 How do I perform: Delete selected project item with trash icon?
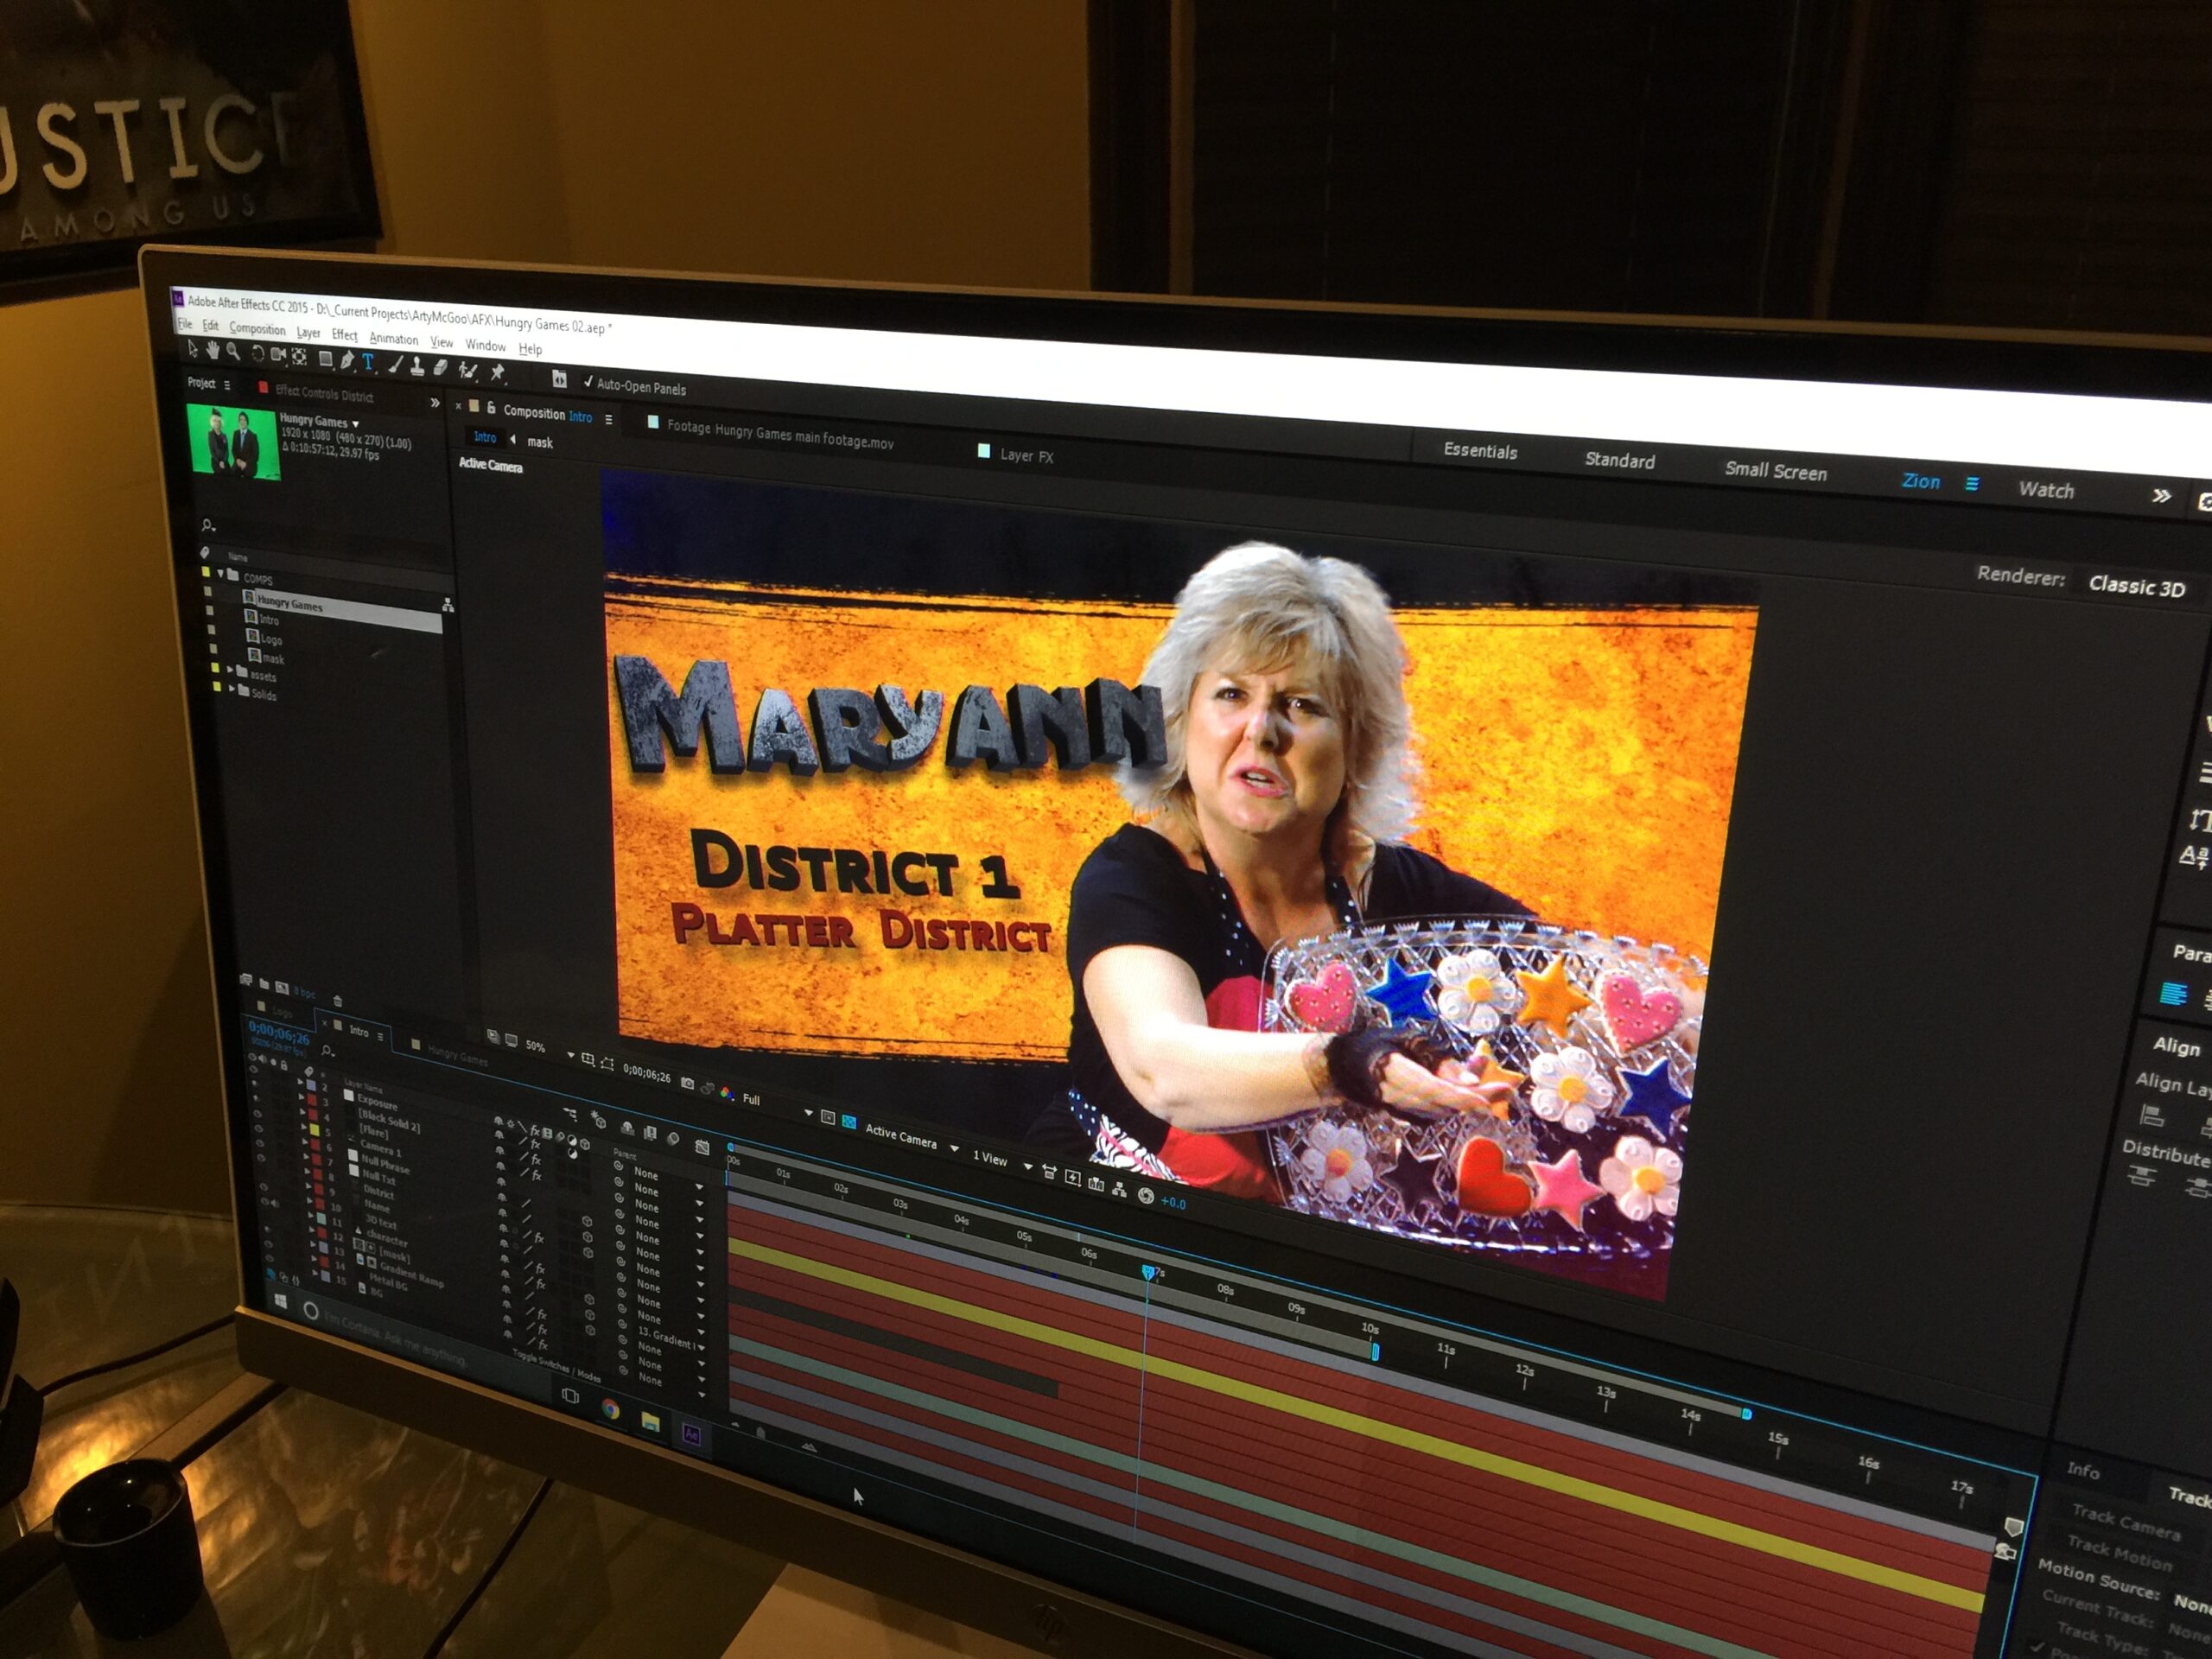click(337, 1000)
